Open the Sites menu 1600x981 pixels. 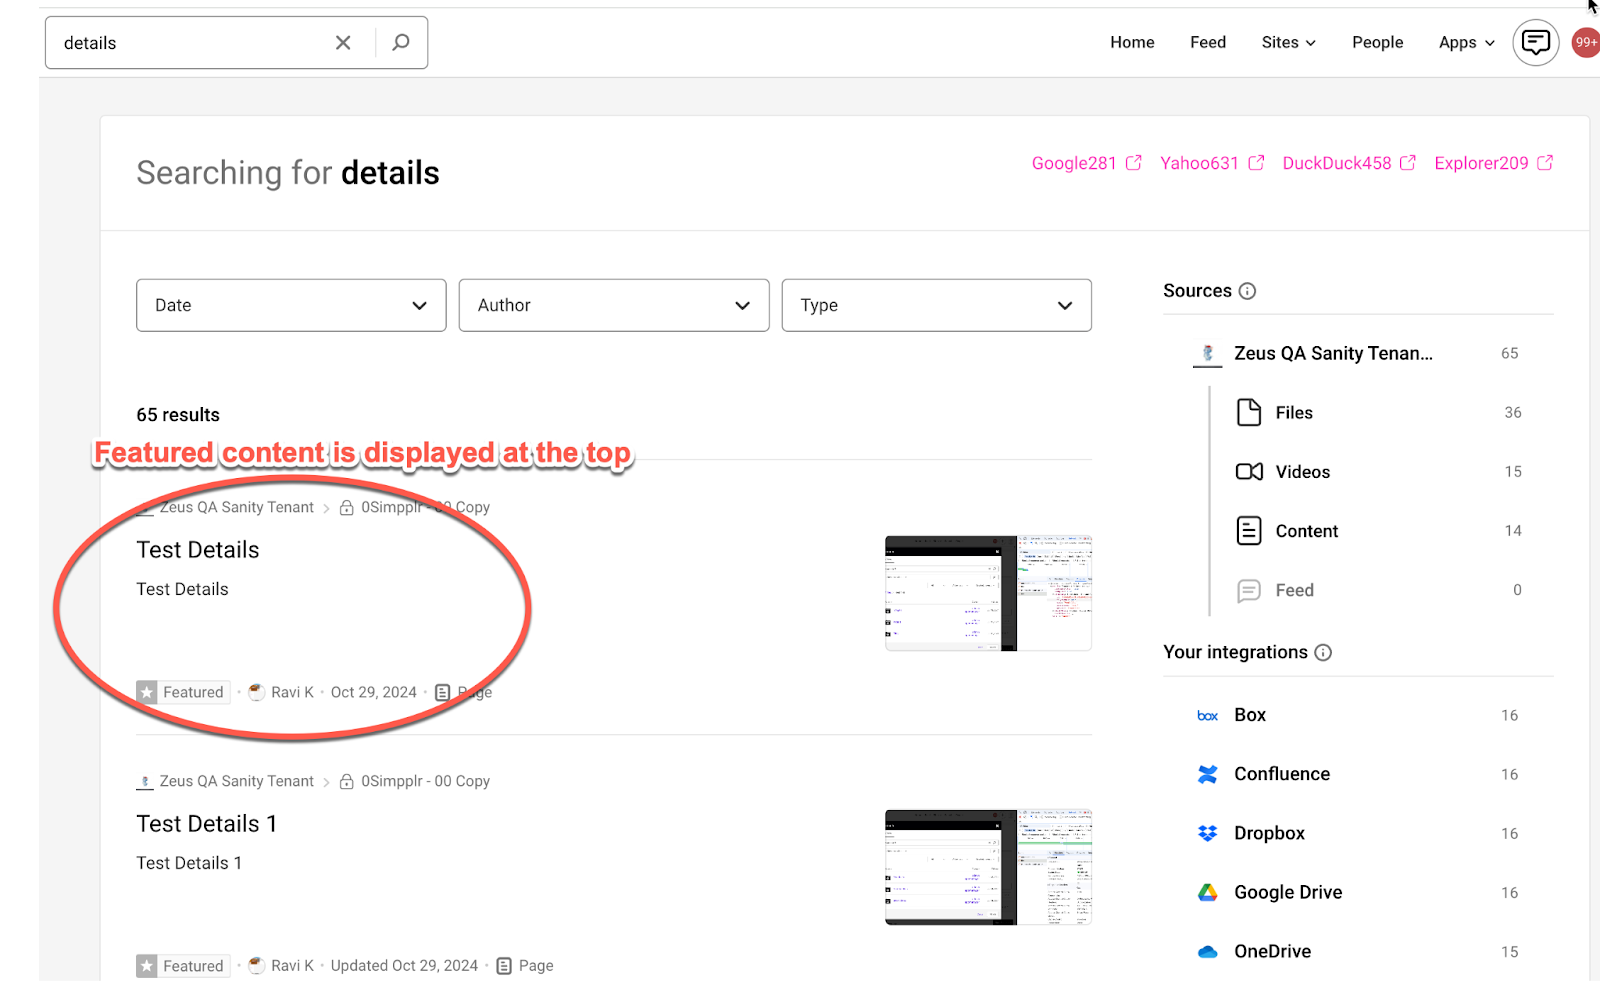pyautogui.click(x=1288, y=42)
